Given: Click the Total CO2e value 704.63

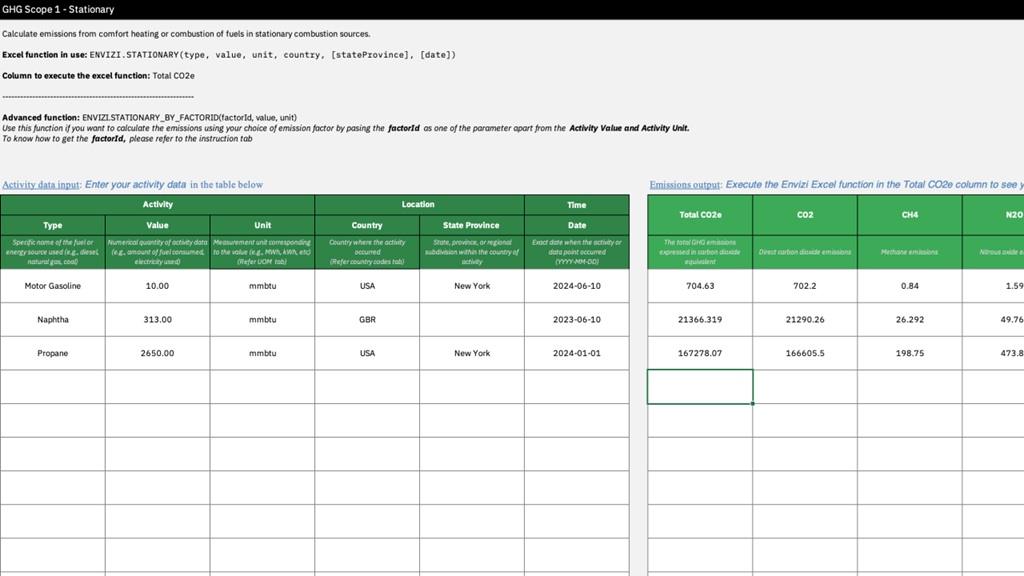Looking at the screenshot, I should 700,286.
